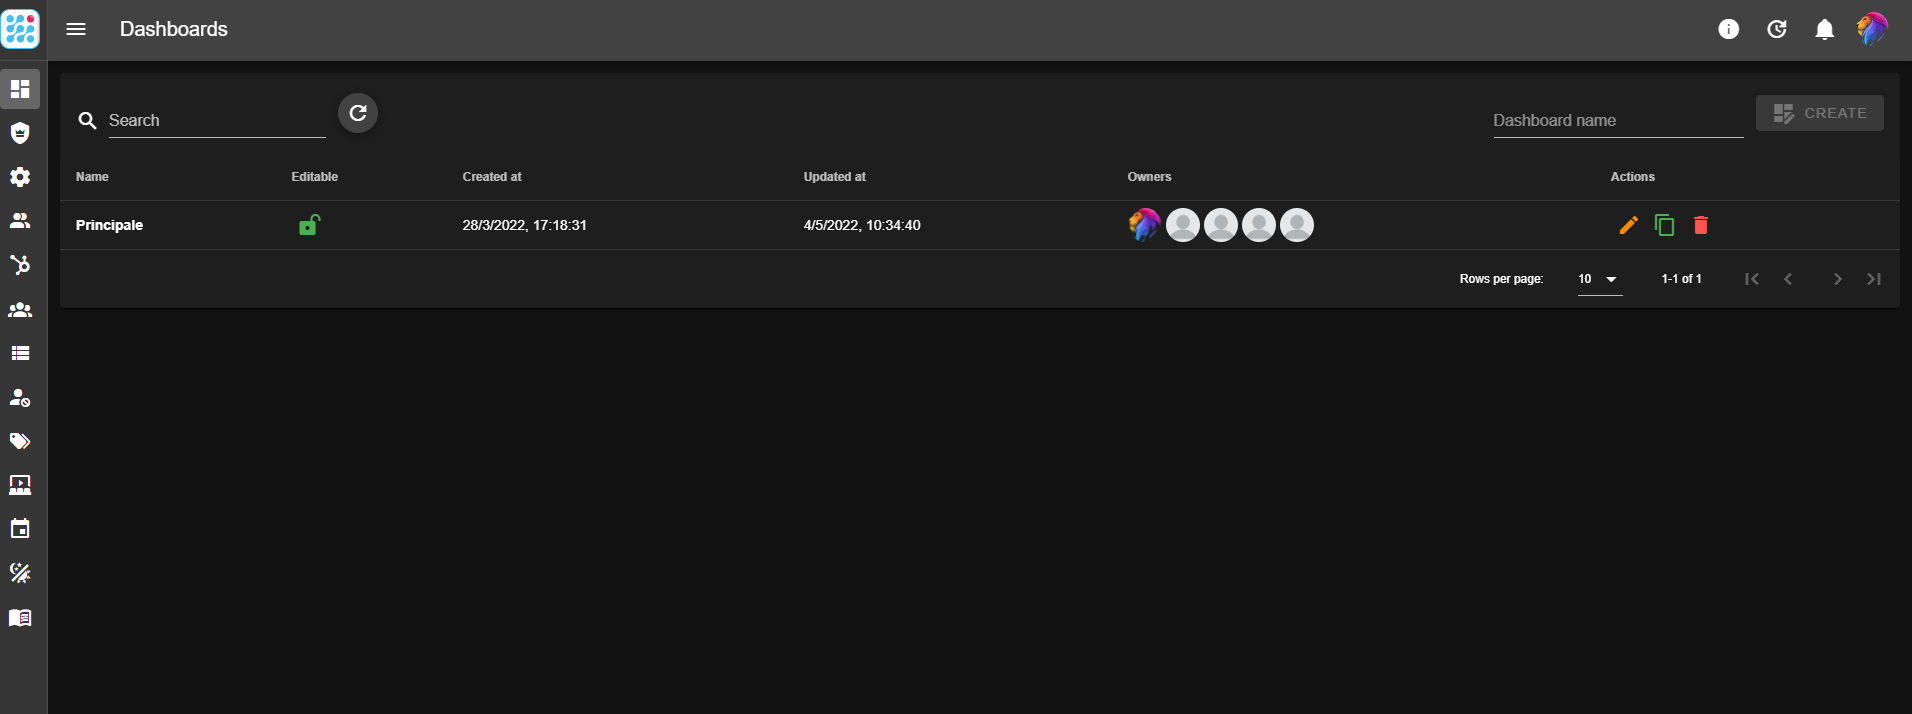
Task: Go to next page of results
Action: (1837, 279)
